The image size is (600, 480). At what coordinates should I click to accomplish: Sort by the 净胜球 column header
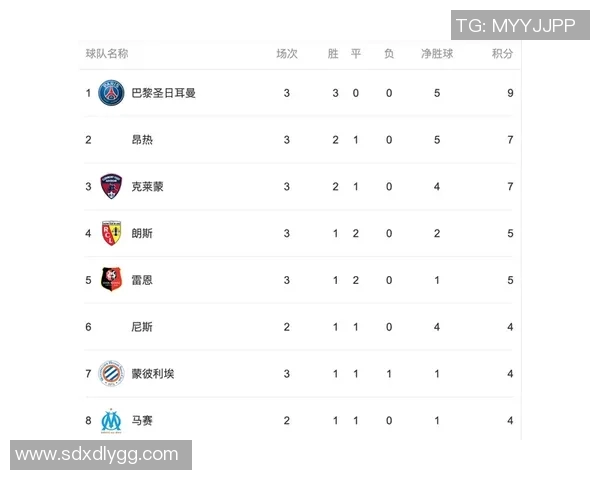[437, 54]
